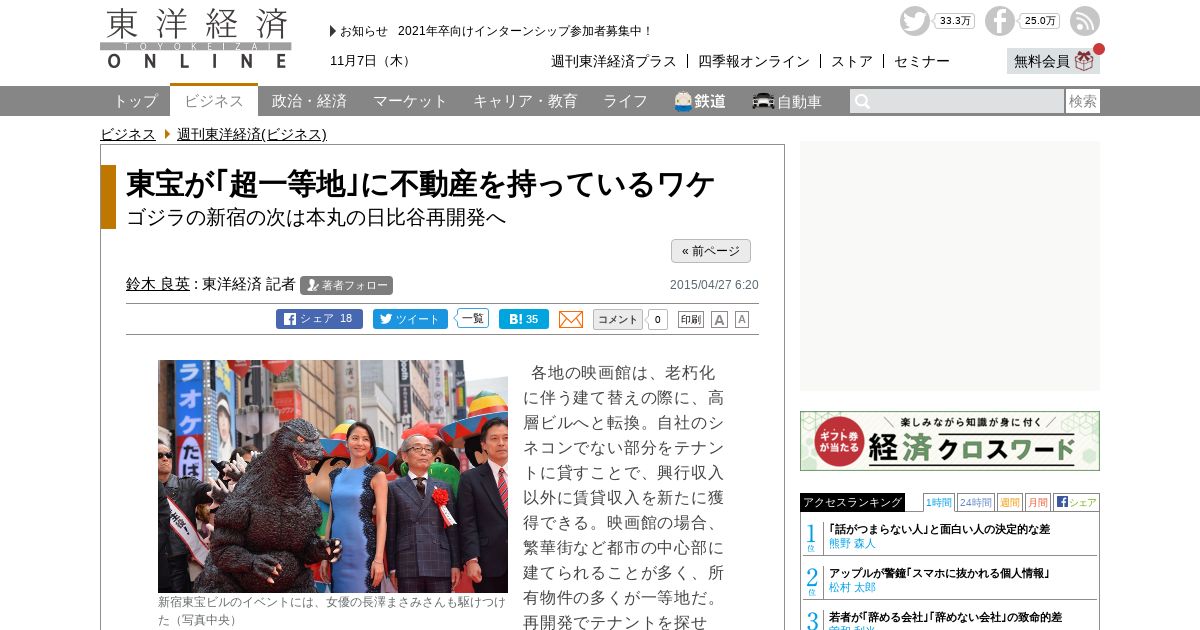Click the comment count 0 bubble

click(657, 319)
